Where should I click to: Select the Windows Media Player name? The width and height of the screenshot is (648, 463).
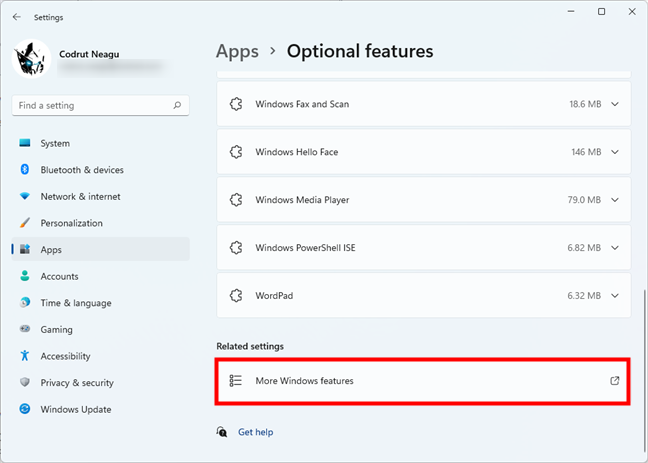(x=302, y=200)
